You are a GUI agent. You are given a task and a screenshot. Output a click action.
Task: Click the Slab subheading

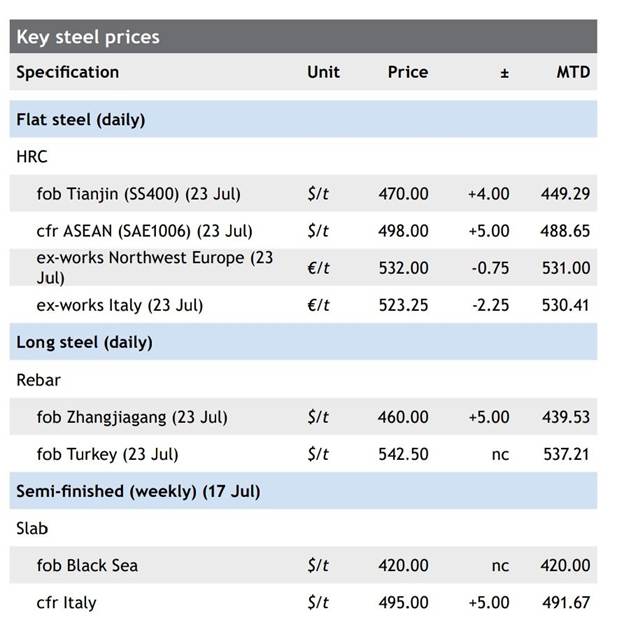[32, 528]
